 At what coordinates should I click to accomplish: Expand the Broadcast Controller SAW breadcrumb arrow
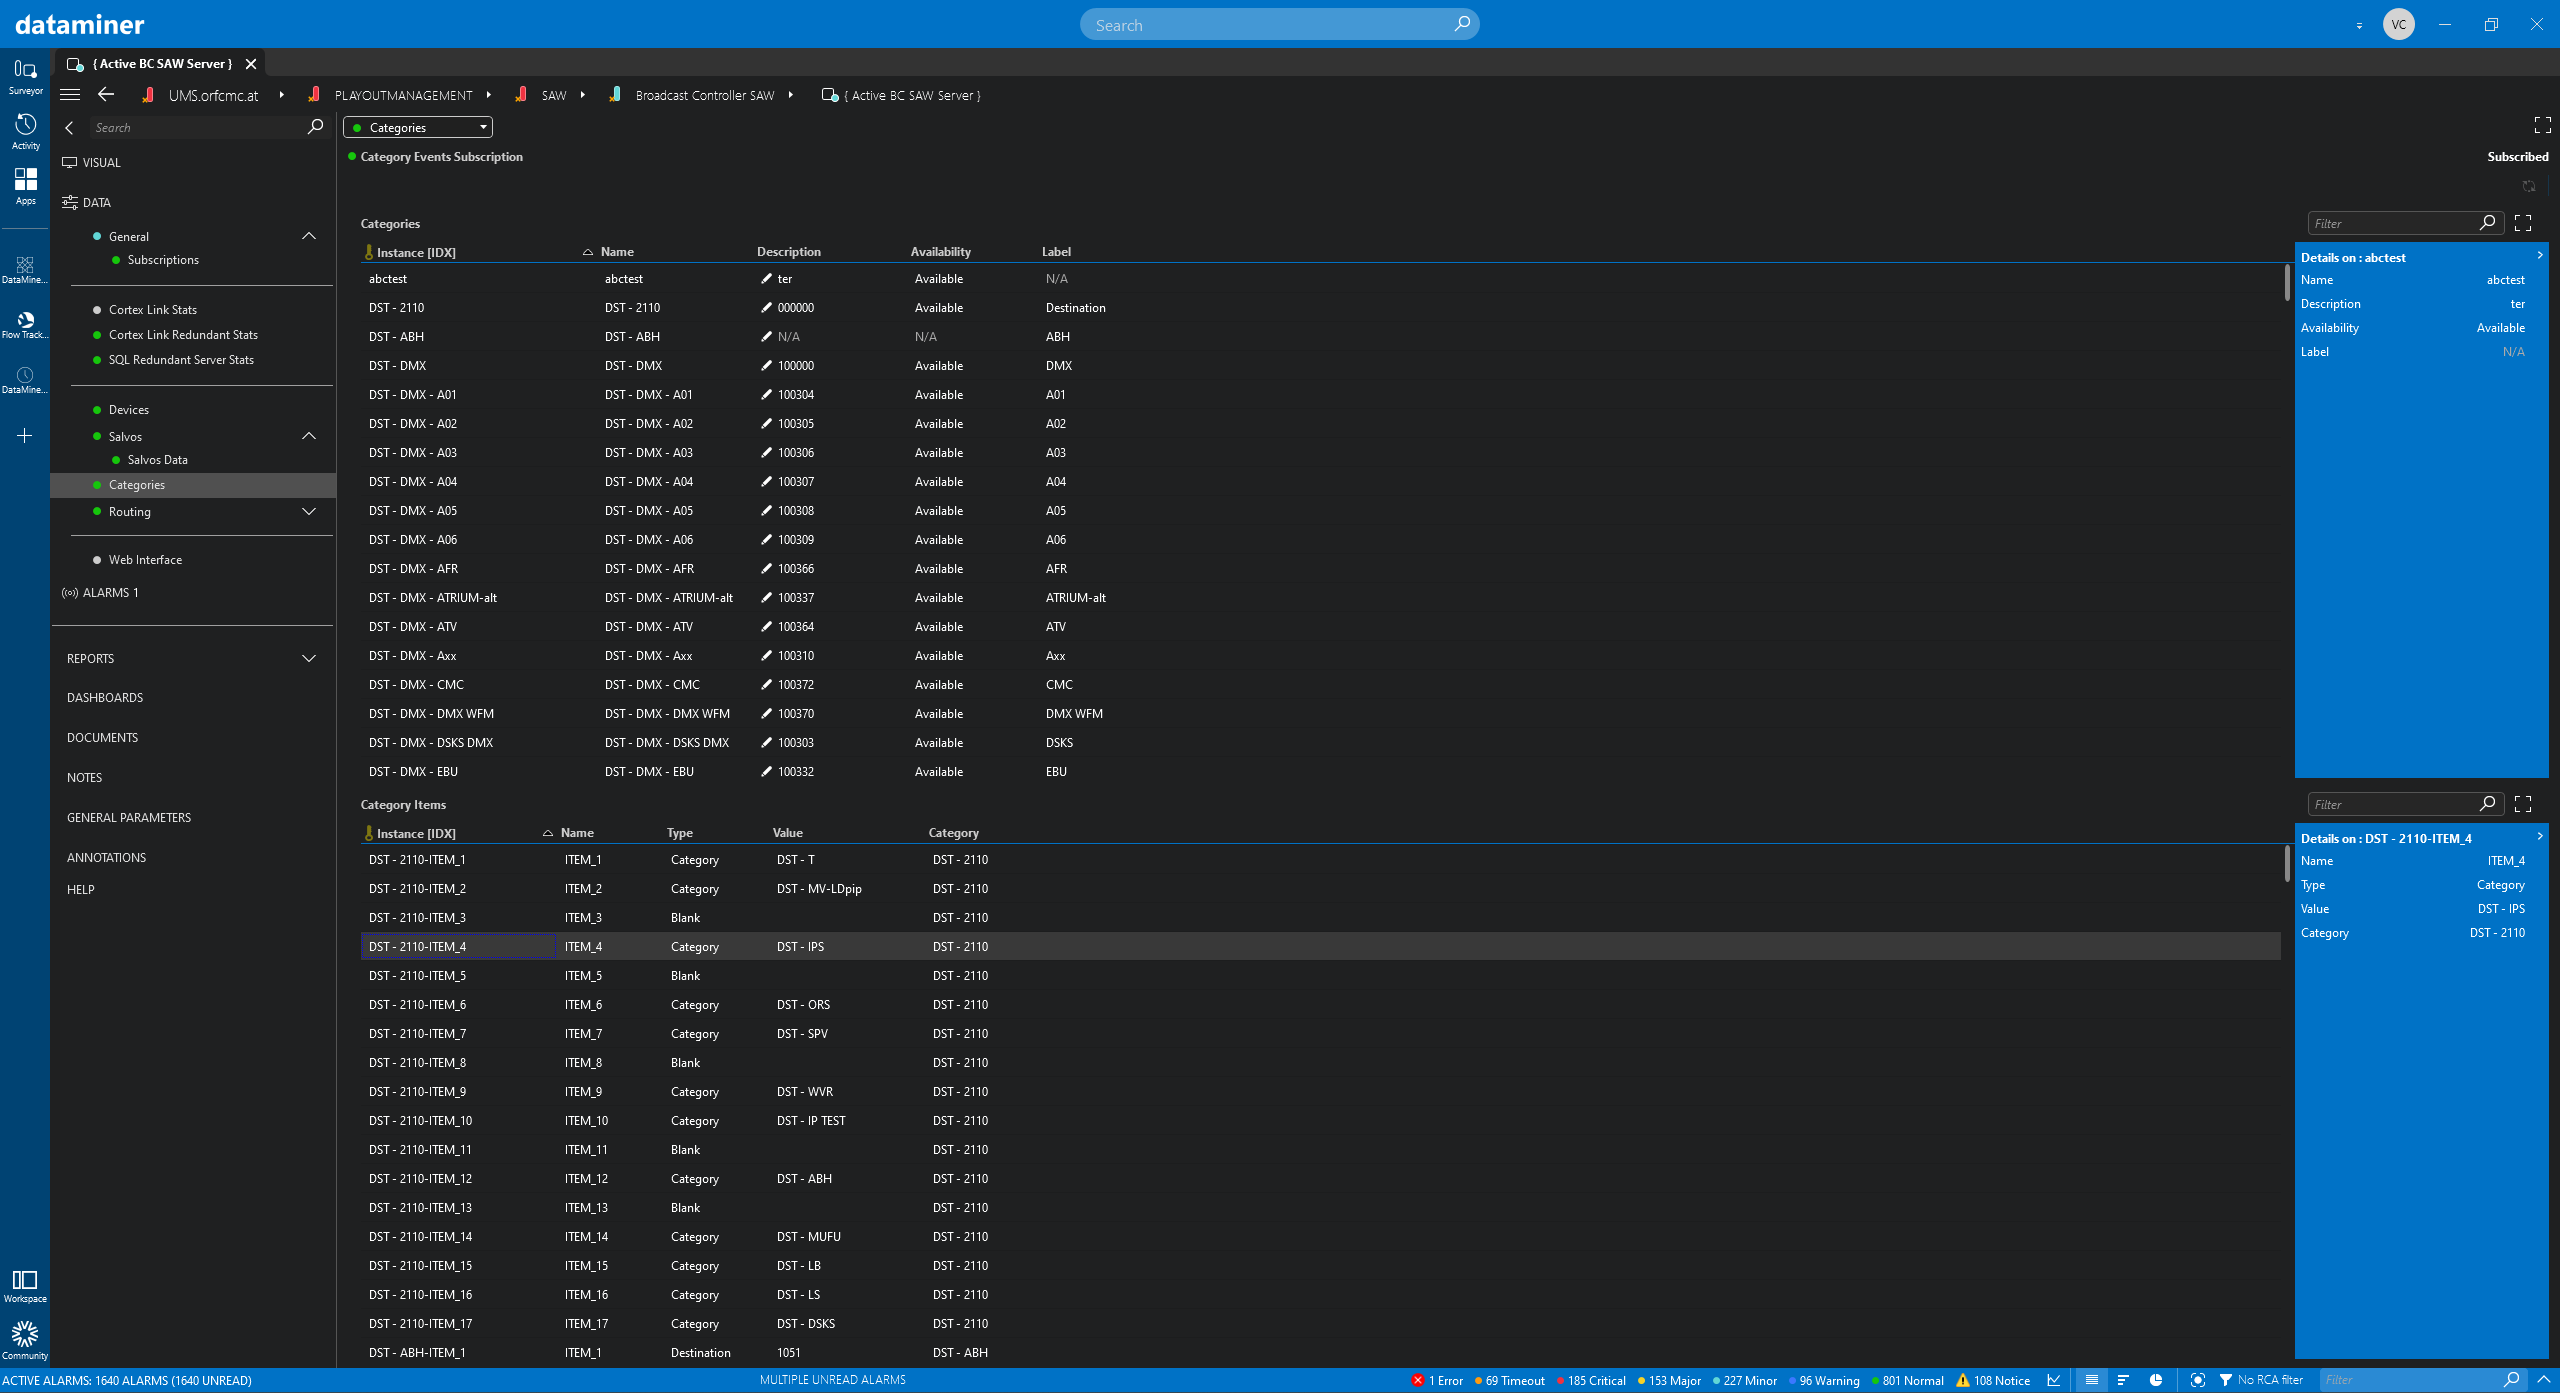[x=790, y=95]
